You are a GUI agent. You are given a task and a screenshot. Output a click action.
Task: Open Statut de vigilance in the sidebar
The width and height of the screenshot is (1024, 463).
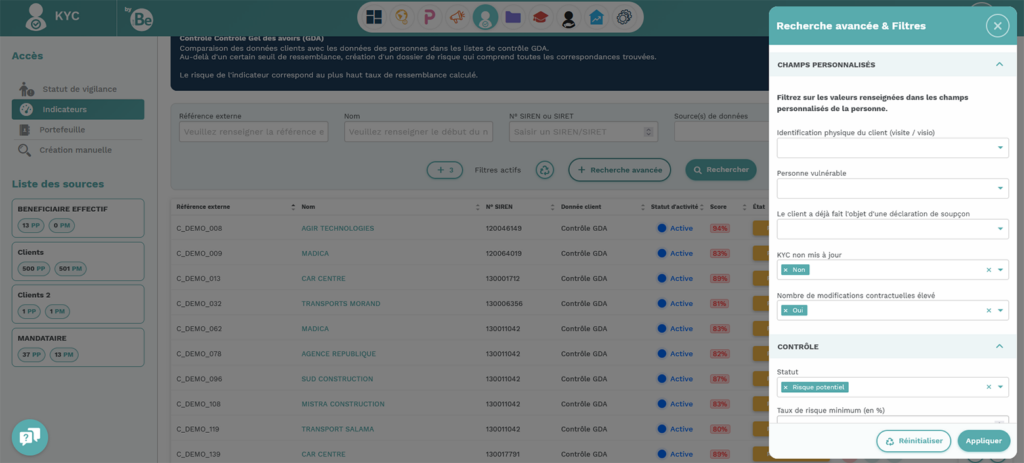(x=78, y=89)
